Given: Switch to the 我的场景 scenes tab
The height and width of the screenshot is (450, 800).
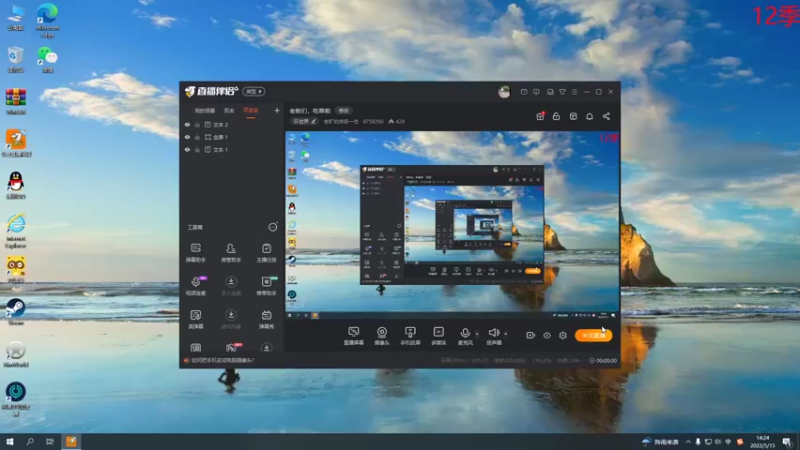Looking at the screenshot, I should pyautogui.click(x=205, y=110).
